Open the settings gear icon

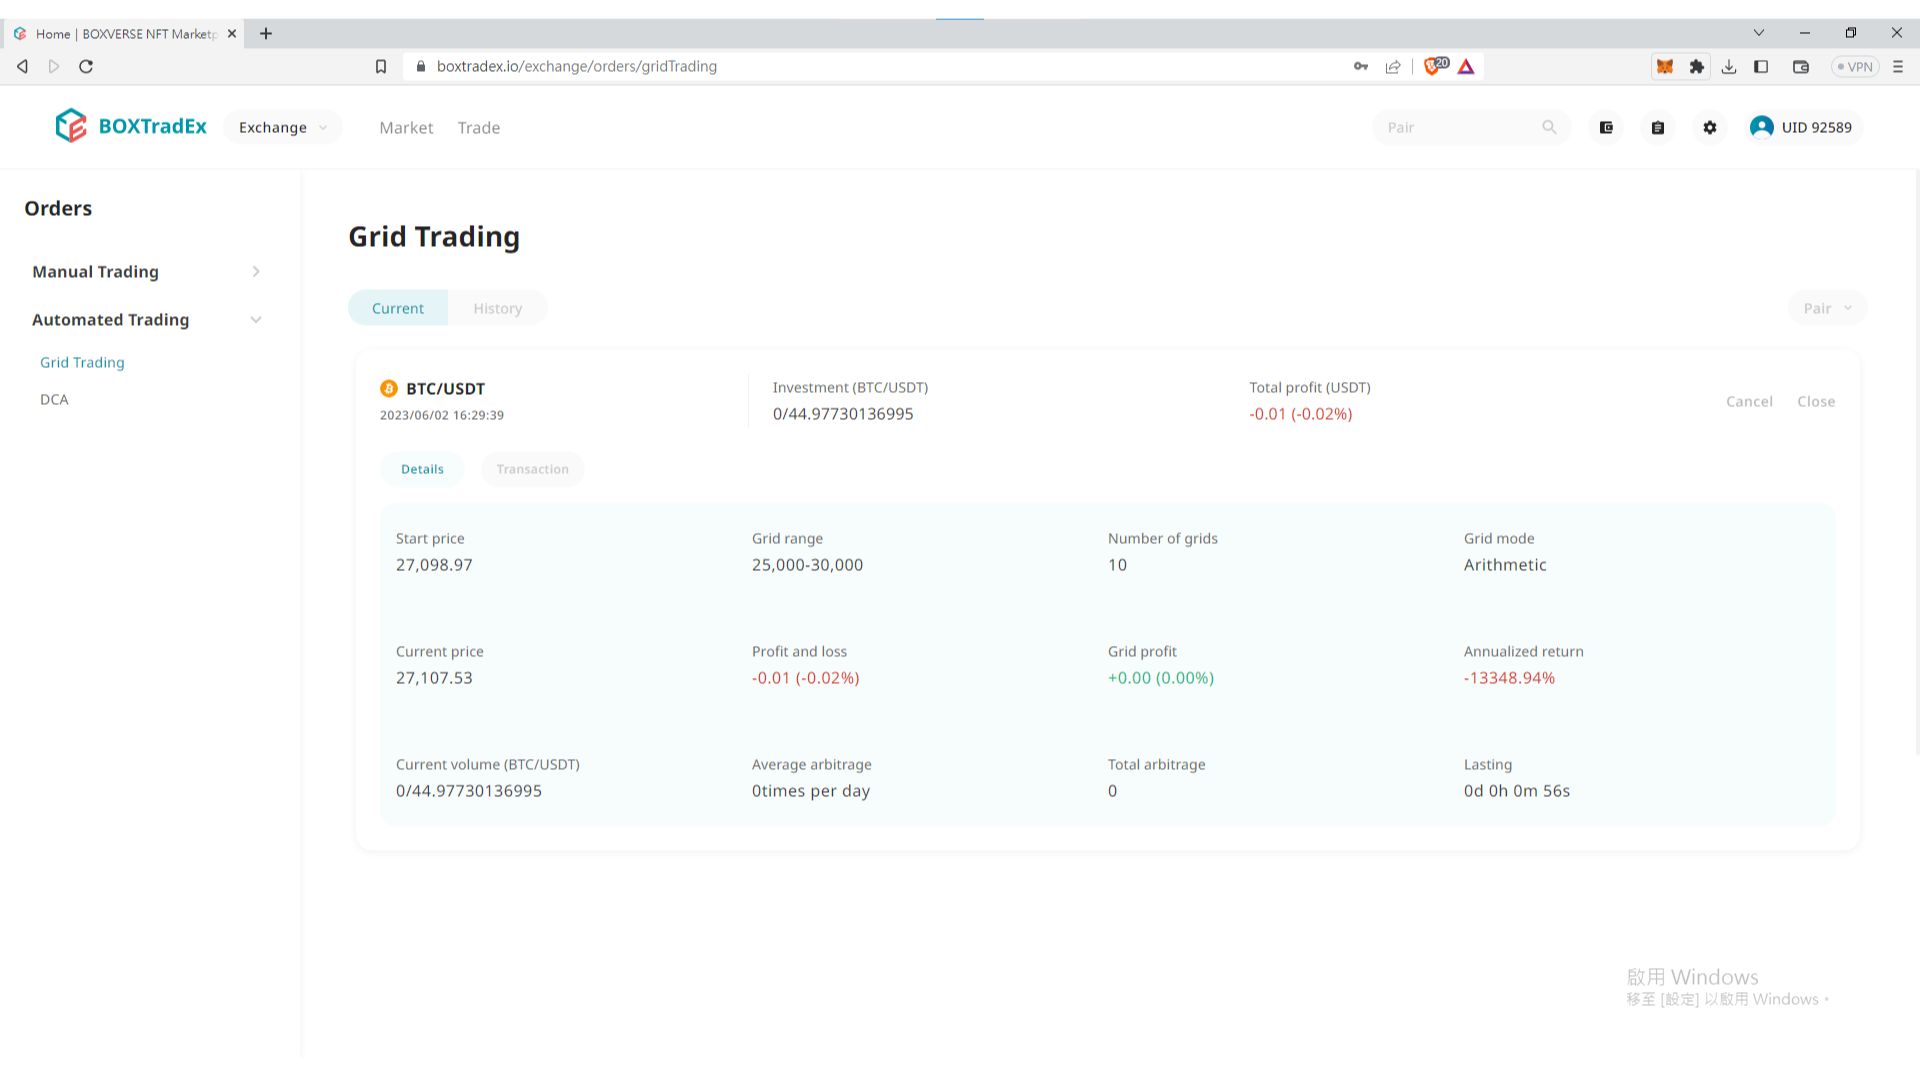point(1710,127)
